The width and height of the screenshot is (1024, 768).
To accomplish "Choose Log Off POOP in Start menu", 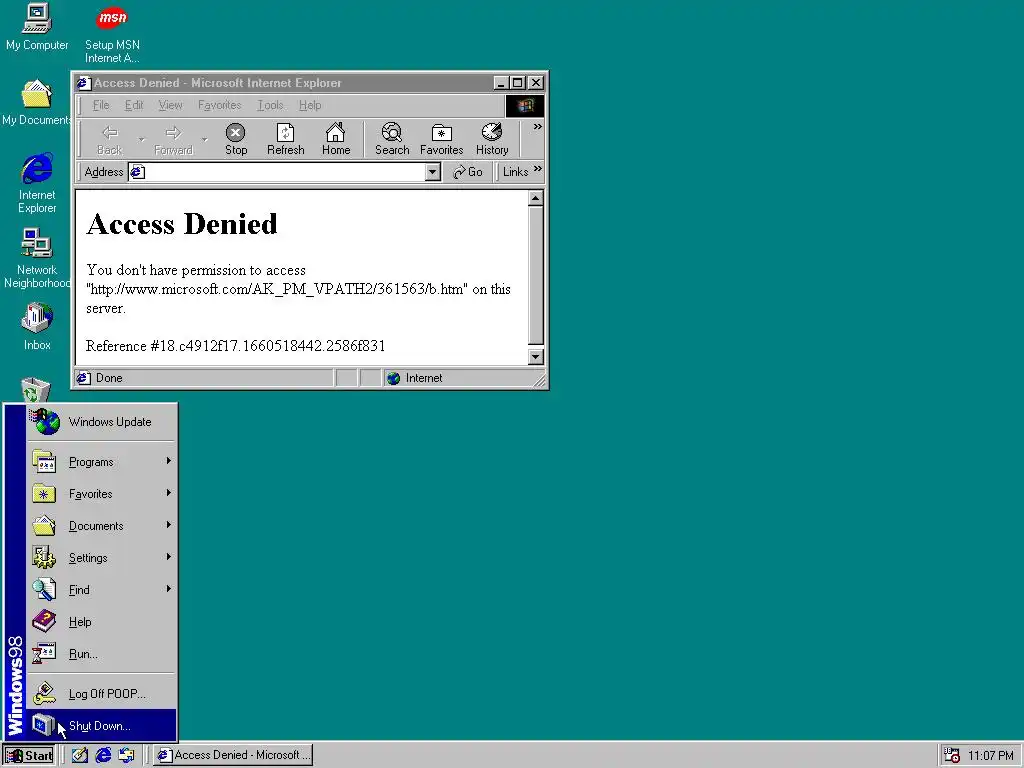I will point(101,694).
